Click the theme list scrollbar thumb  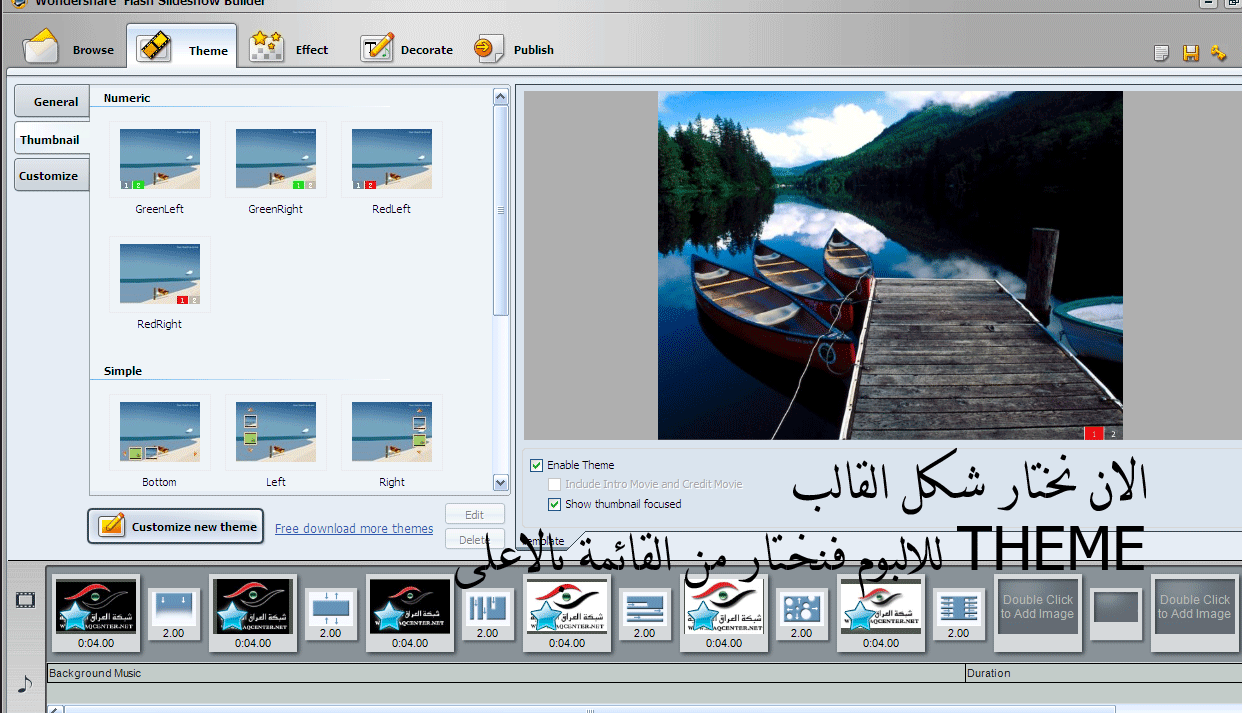coord(501,210)
